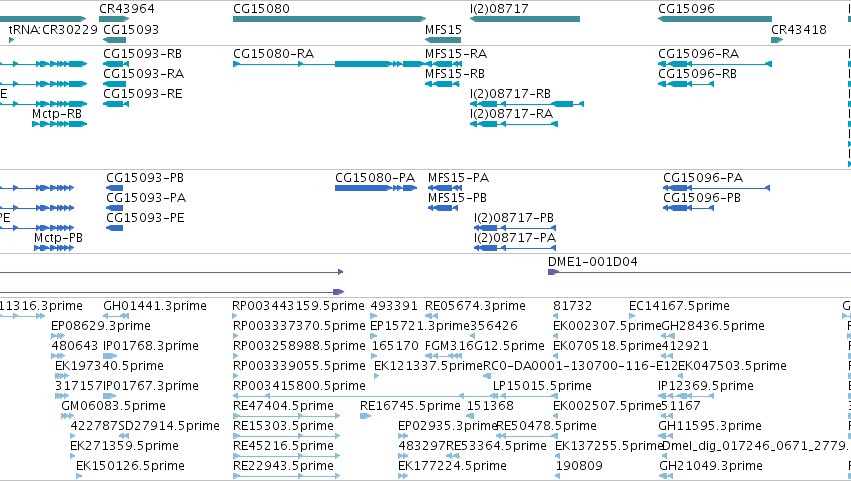
Task: Select transcript CG15093-RE
Action: pyautogui.click(x=116, y=104)
